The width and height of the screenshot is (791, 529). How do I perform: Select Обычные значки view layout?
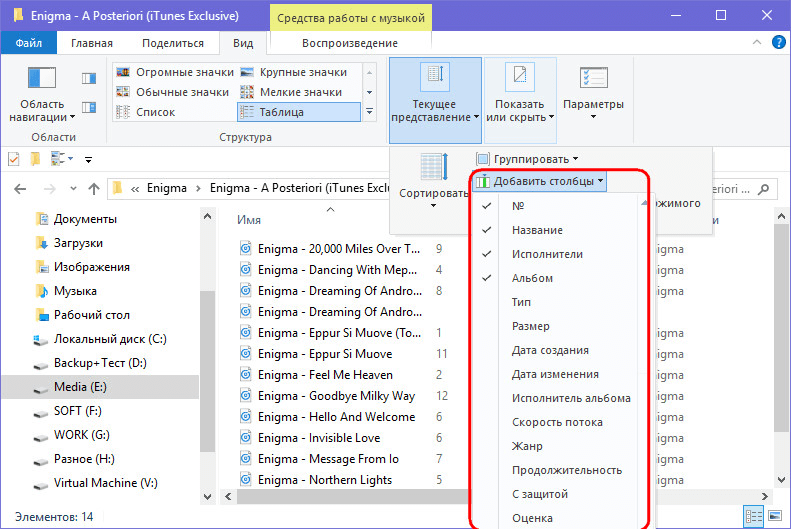[x=173, y=92]
